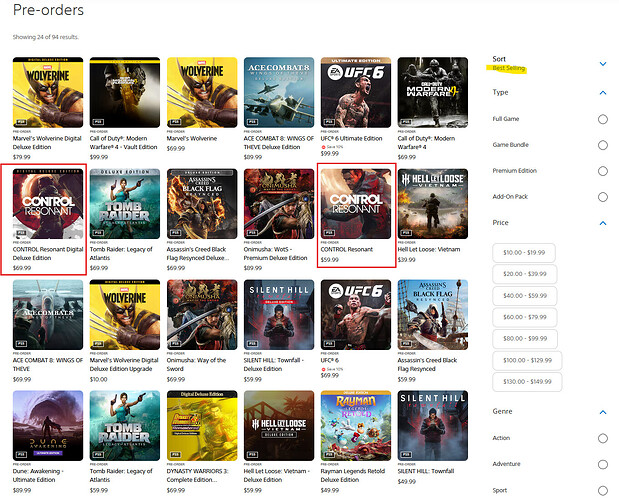Click the $10.00 price of Wolverine Upgrade

tap(98, 380)
